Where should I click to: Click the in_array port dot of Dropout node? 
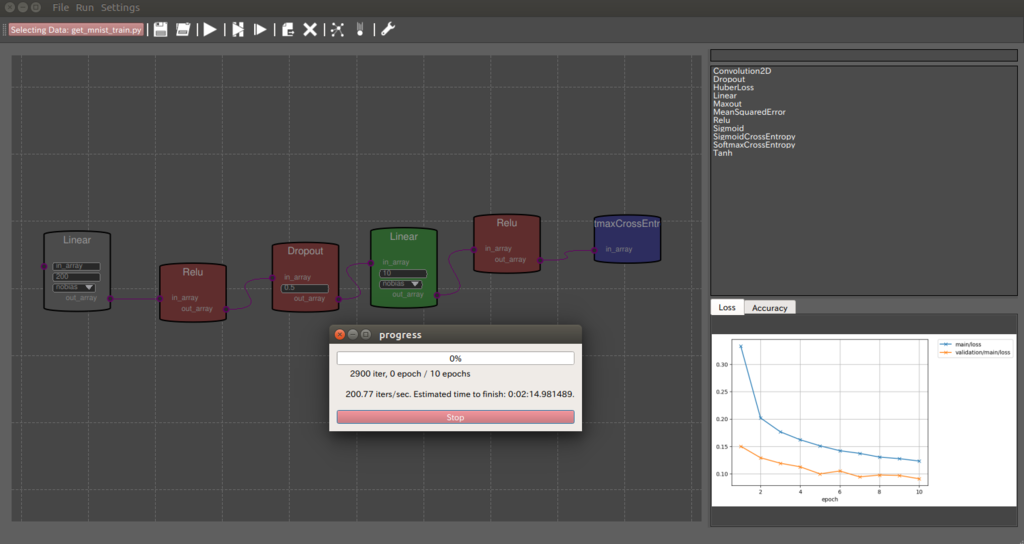pos(272,278)
